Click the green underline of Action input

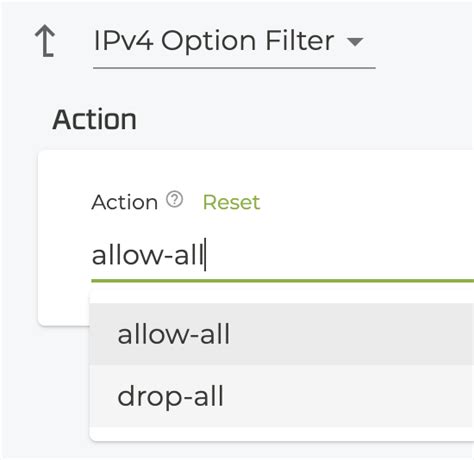283,281
